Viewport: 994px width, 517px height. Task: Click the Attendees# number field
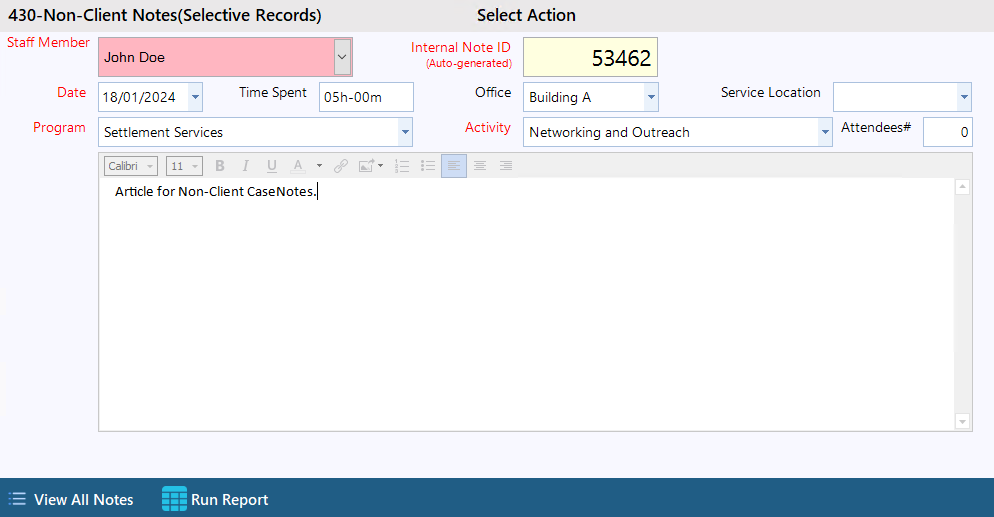pos(946,132)
